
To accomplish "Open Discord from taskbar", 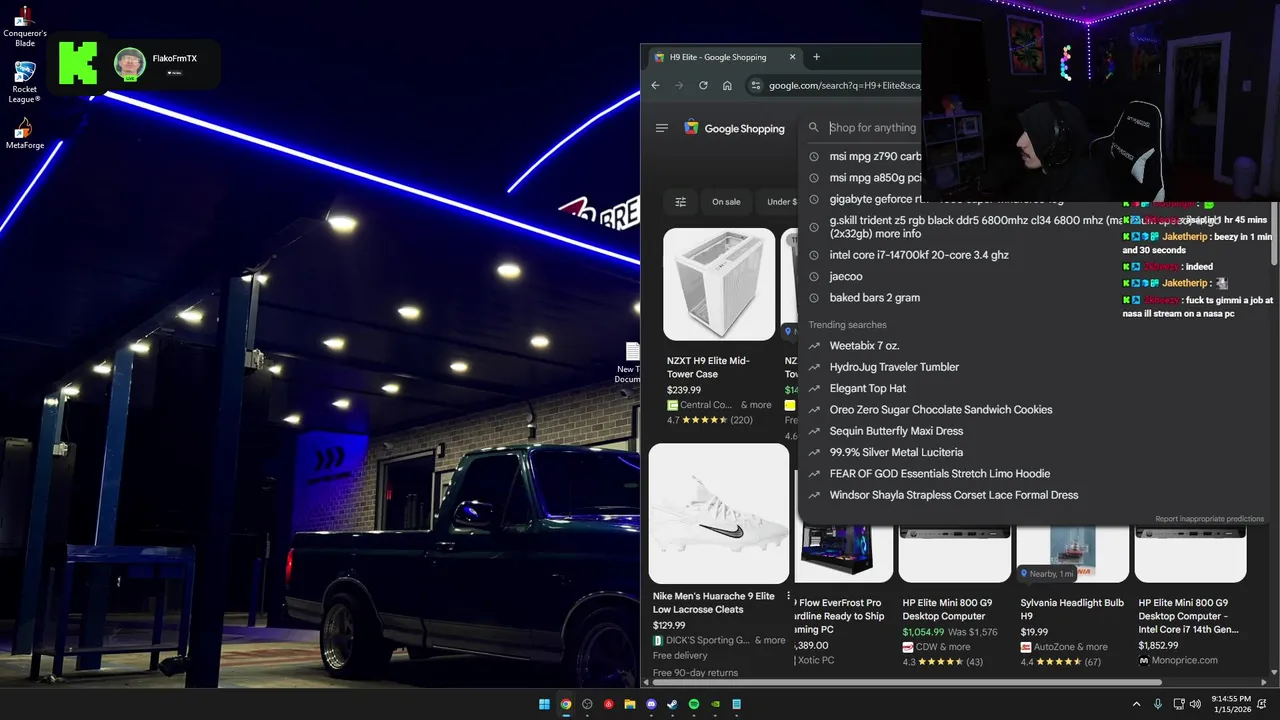I will pyautogui.click(x=651, y=704).
